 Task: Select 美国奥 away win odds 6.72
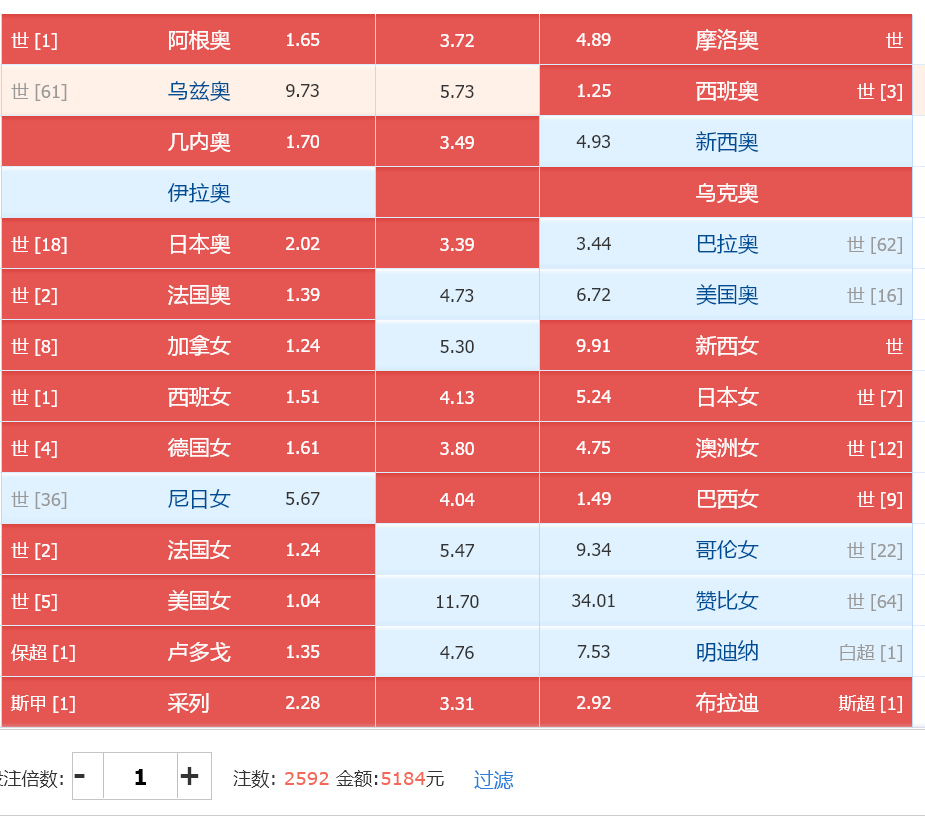coord(726,294)
